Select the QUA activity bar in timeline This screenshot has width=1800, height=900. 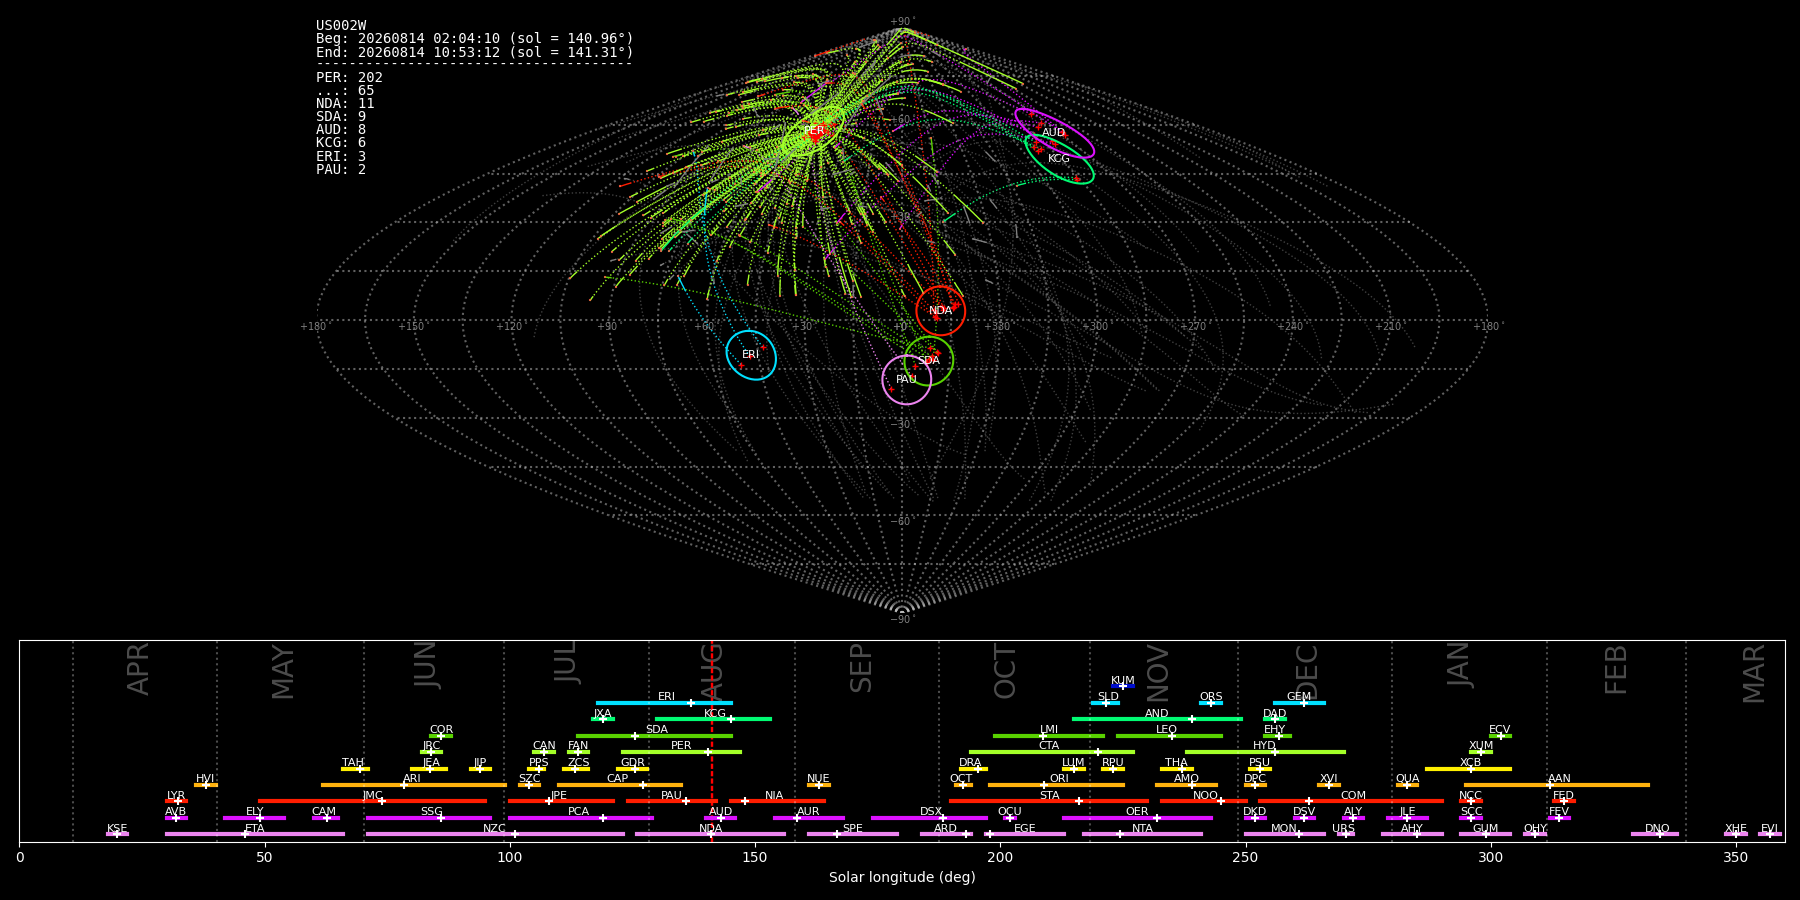1407,785
